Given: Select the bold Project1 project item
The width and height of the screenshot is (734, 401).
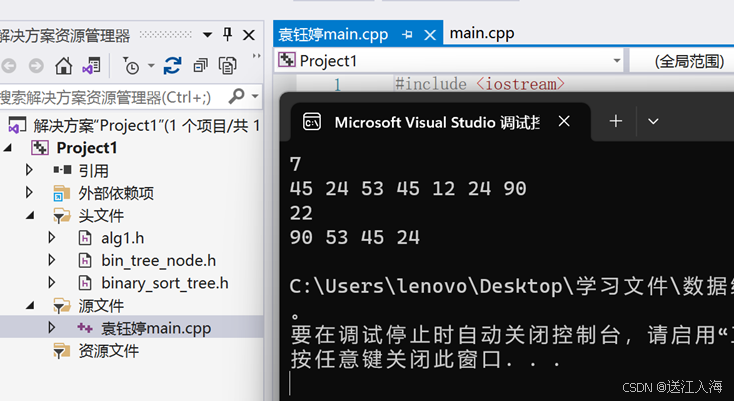Looking at the screenshot, I should coord(87,148).
